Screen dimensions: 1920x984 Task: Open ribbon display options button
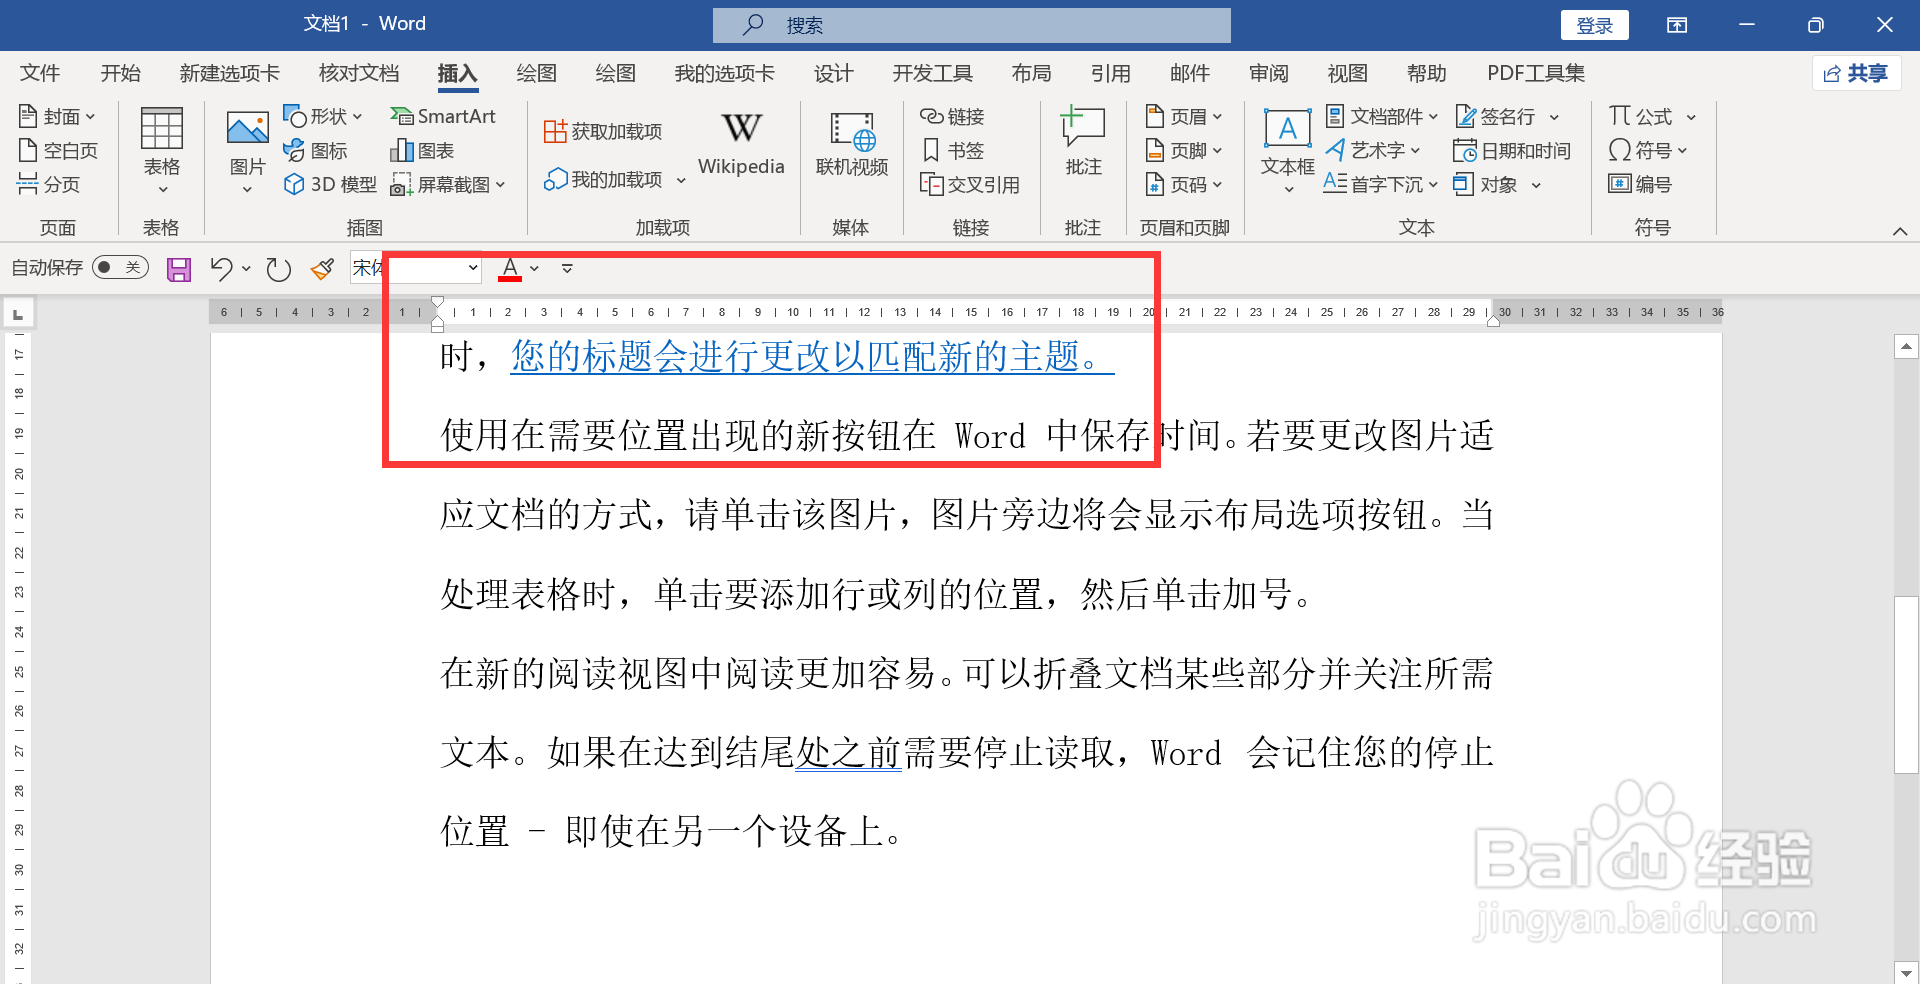(x=1677, y=25)
